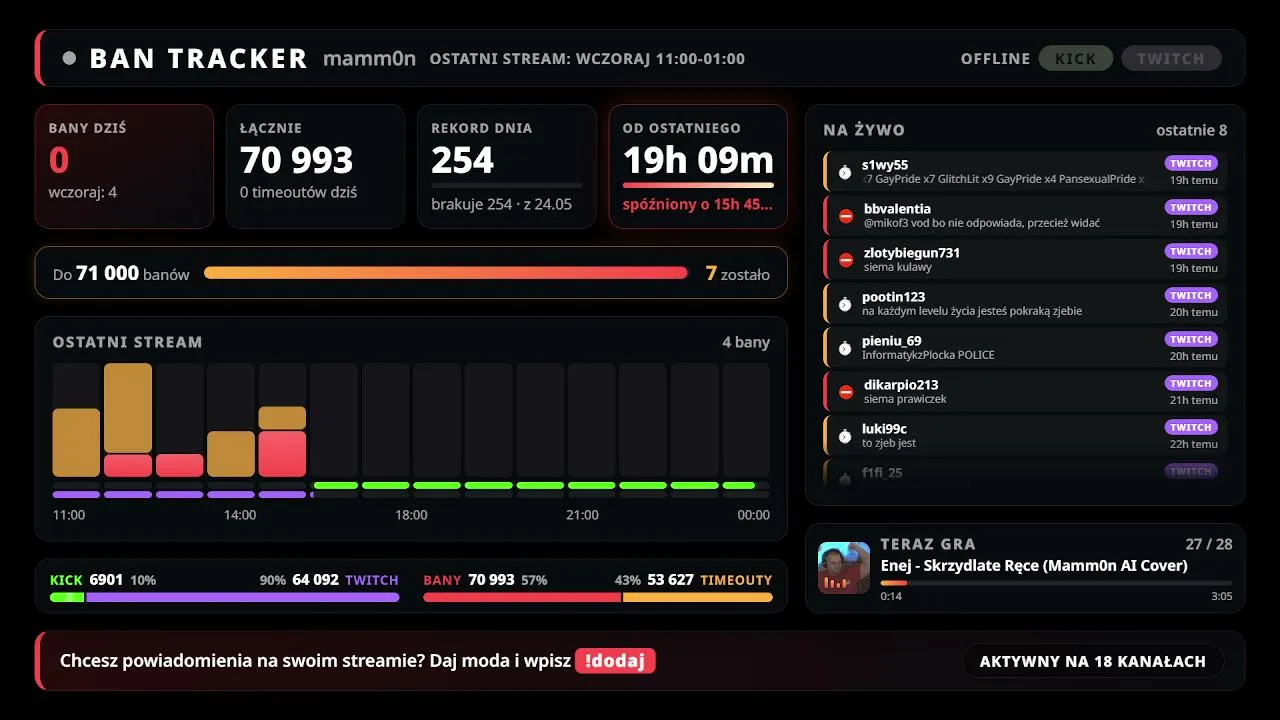Click TWITCH badge on pieniu_69 row
This screenshot has width=1280, height=720.
[x=1191, y=339]
